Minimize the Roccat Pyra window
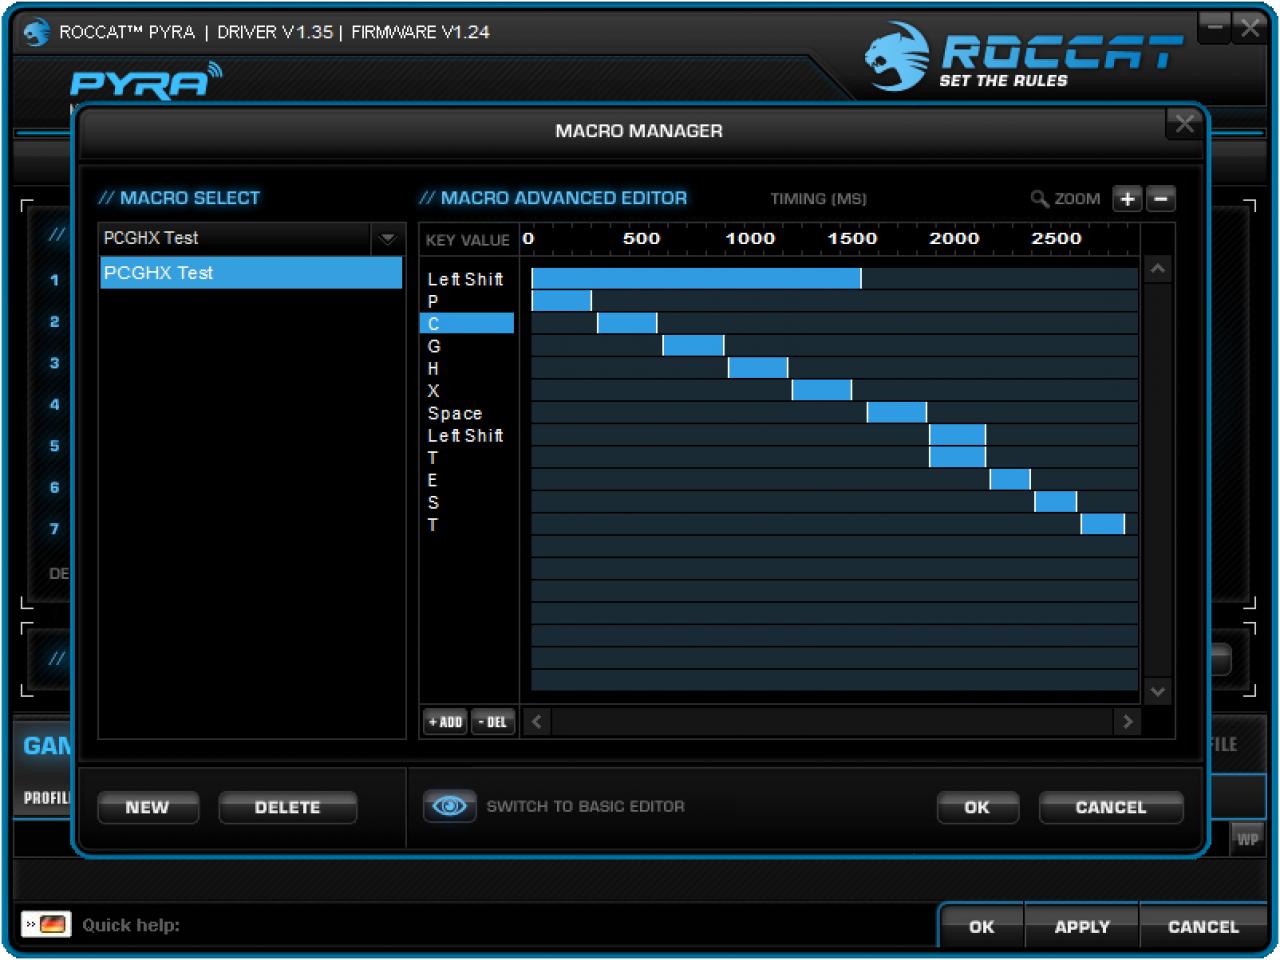Image resolution: width=1280 pixels, height=960 pixels. pos(1214,27)
